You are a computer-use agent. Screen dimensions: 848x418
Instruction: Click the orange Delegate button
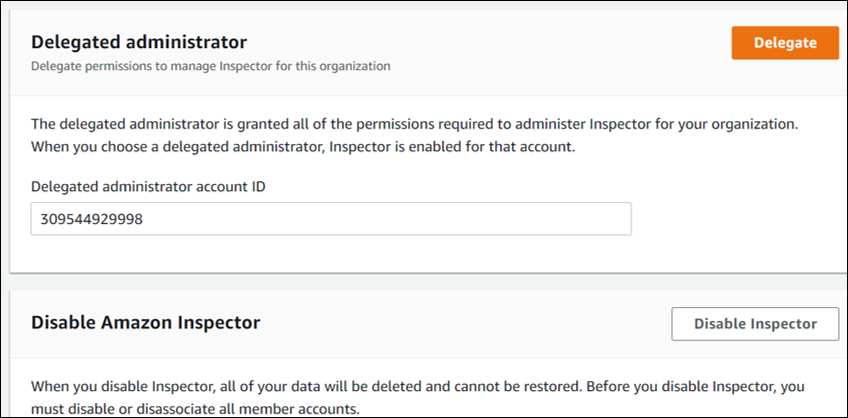[784, 43]
